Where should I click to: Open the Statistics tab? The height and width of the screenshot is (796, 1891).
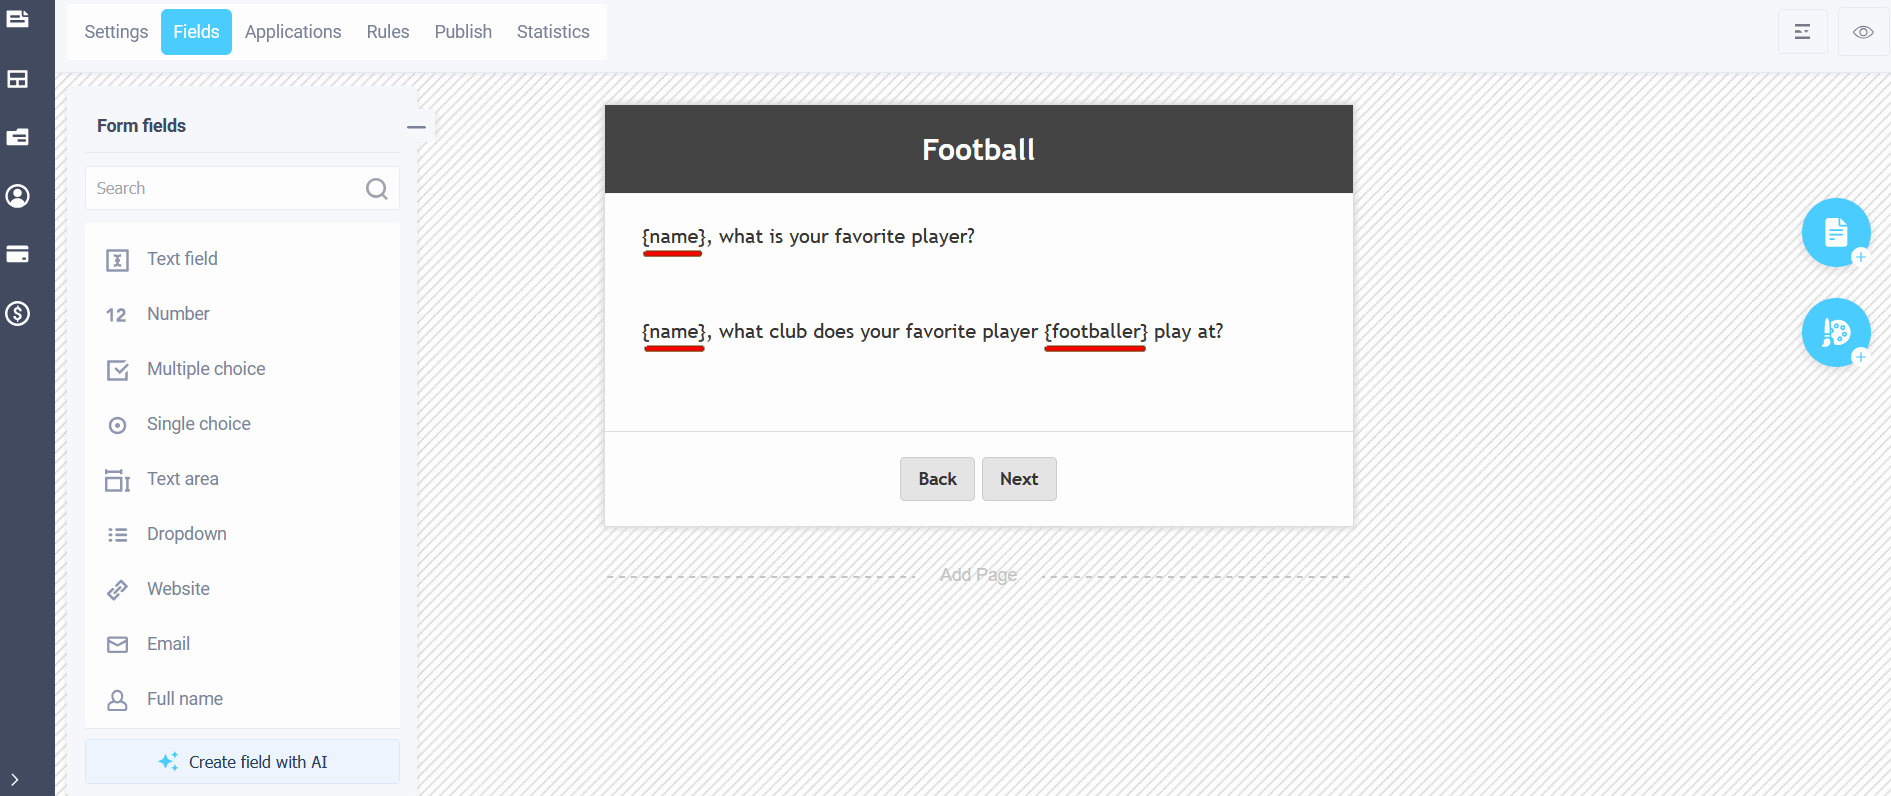[553, 32]
